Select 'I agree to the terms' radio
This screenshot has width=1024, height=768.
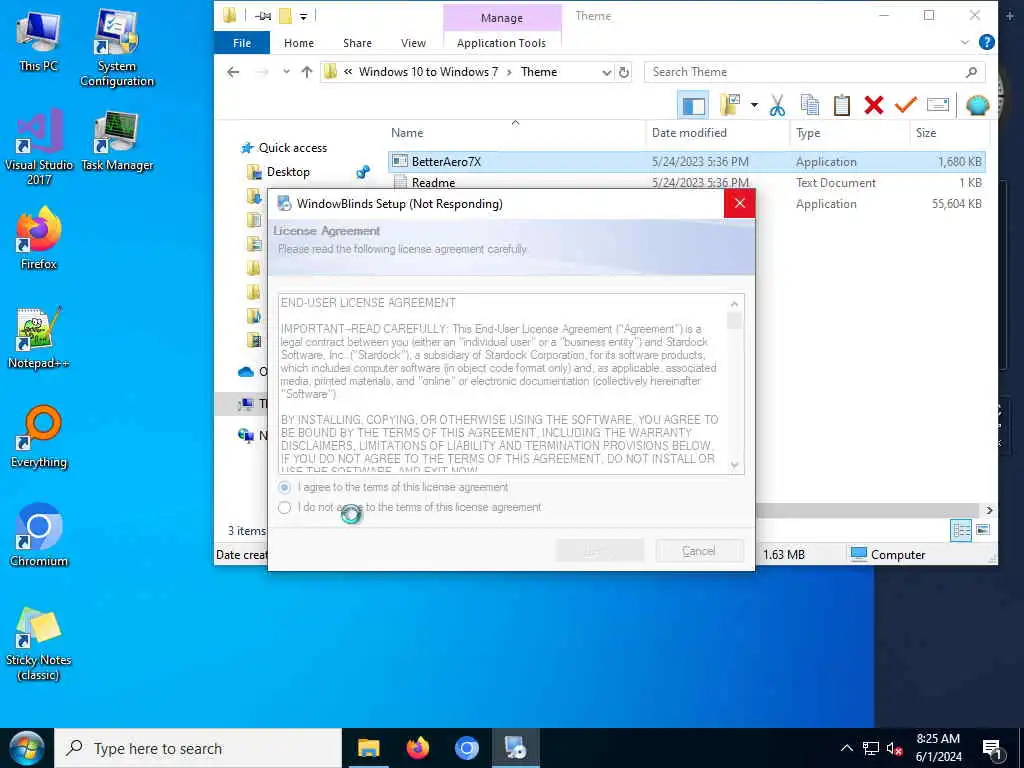point(285,487)
